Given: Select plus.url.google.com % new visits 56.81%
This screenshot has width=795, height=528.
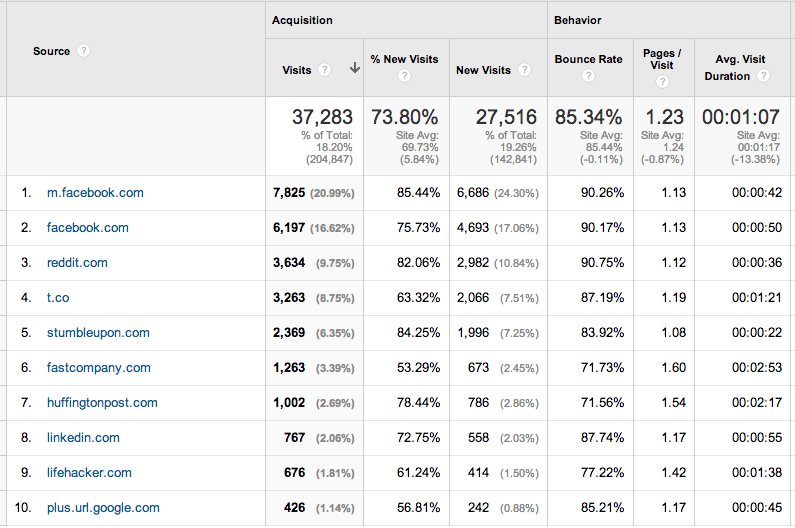Looking at the screenshot, I should 418,508.
